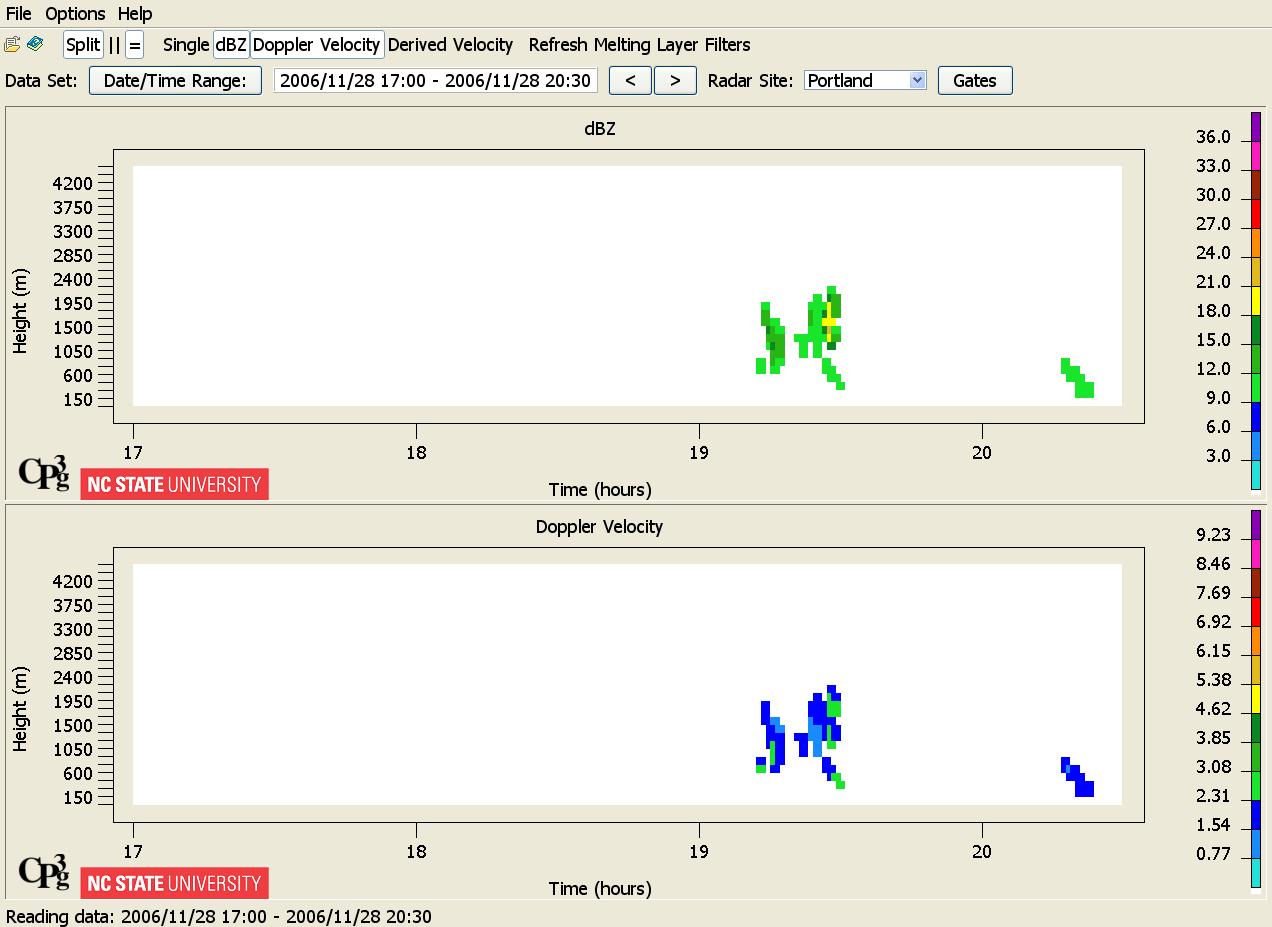
Task: Click the yellow swatch near 18.0 dBZ
Action: click(1256, 301)
